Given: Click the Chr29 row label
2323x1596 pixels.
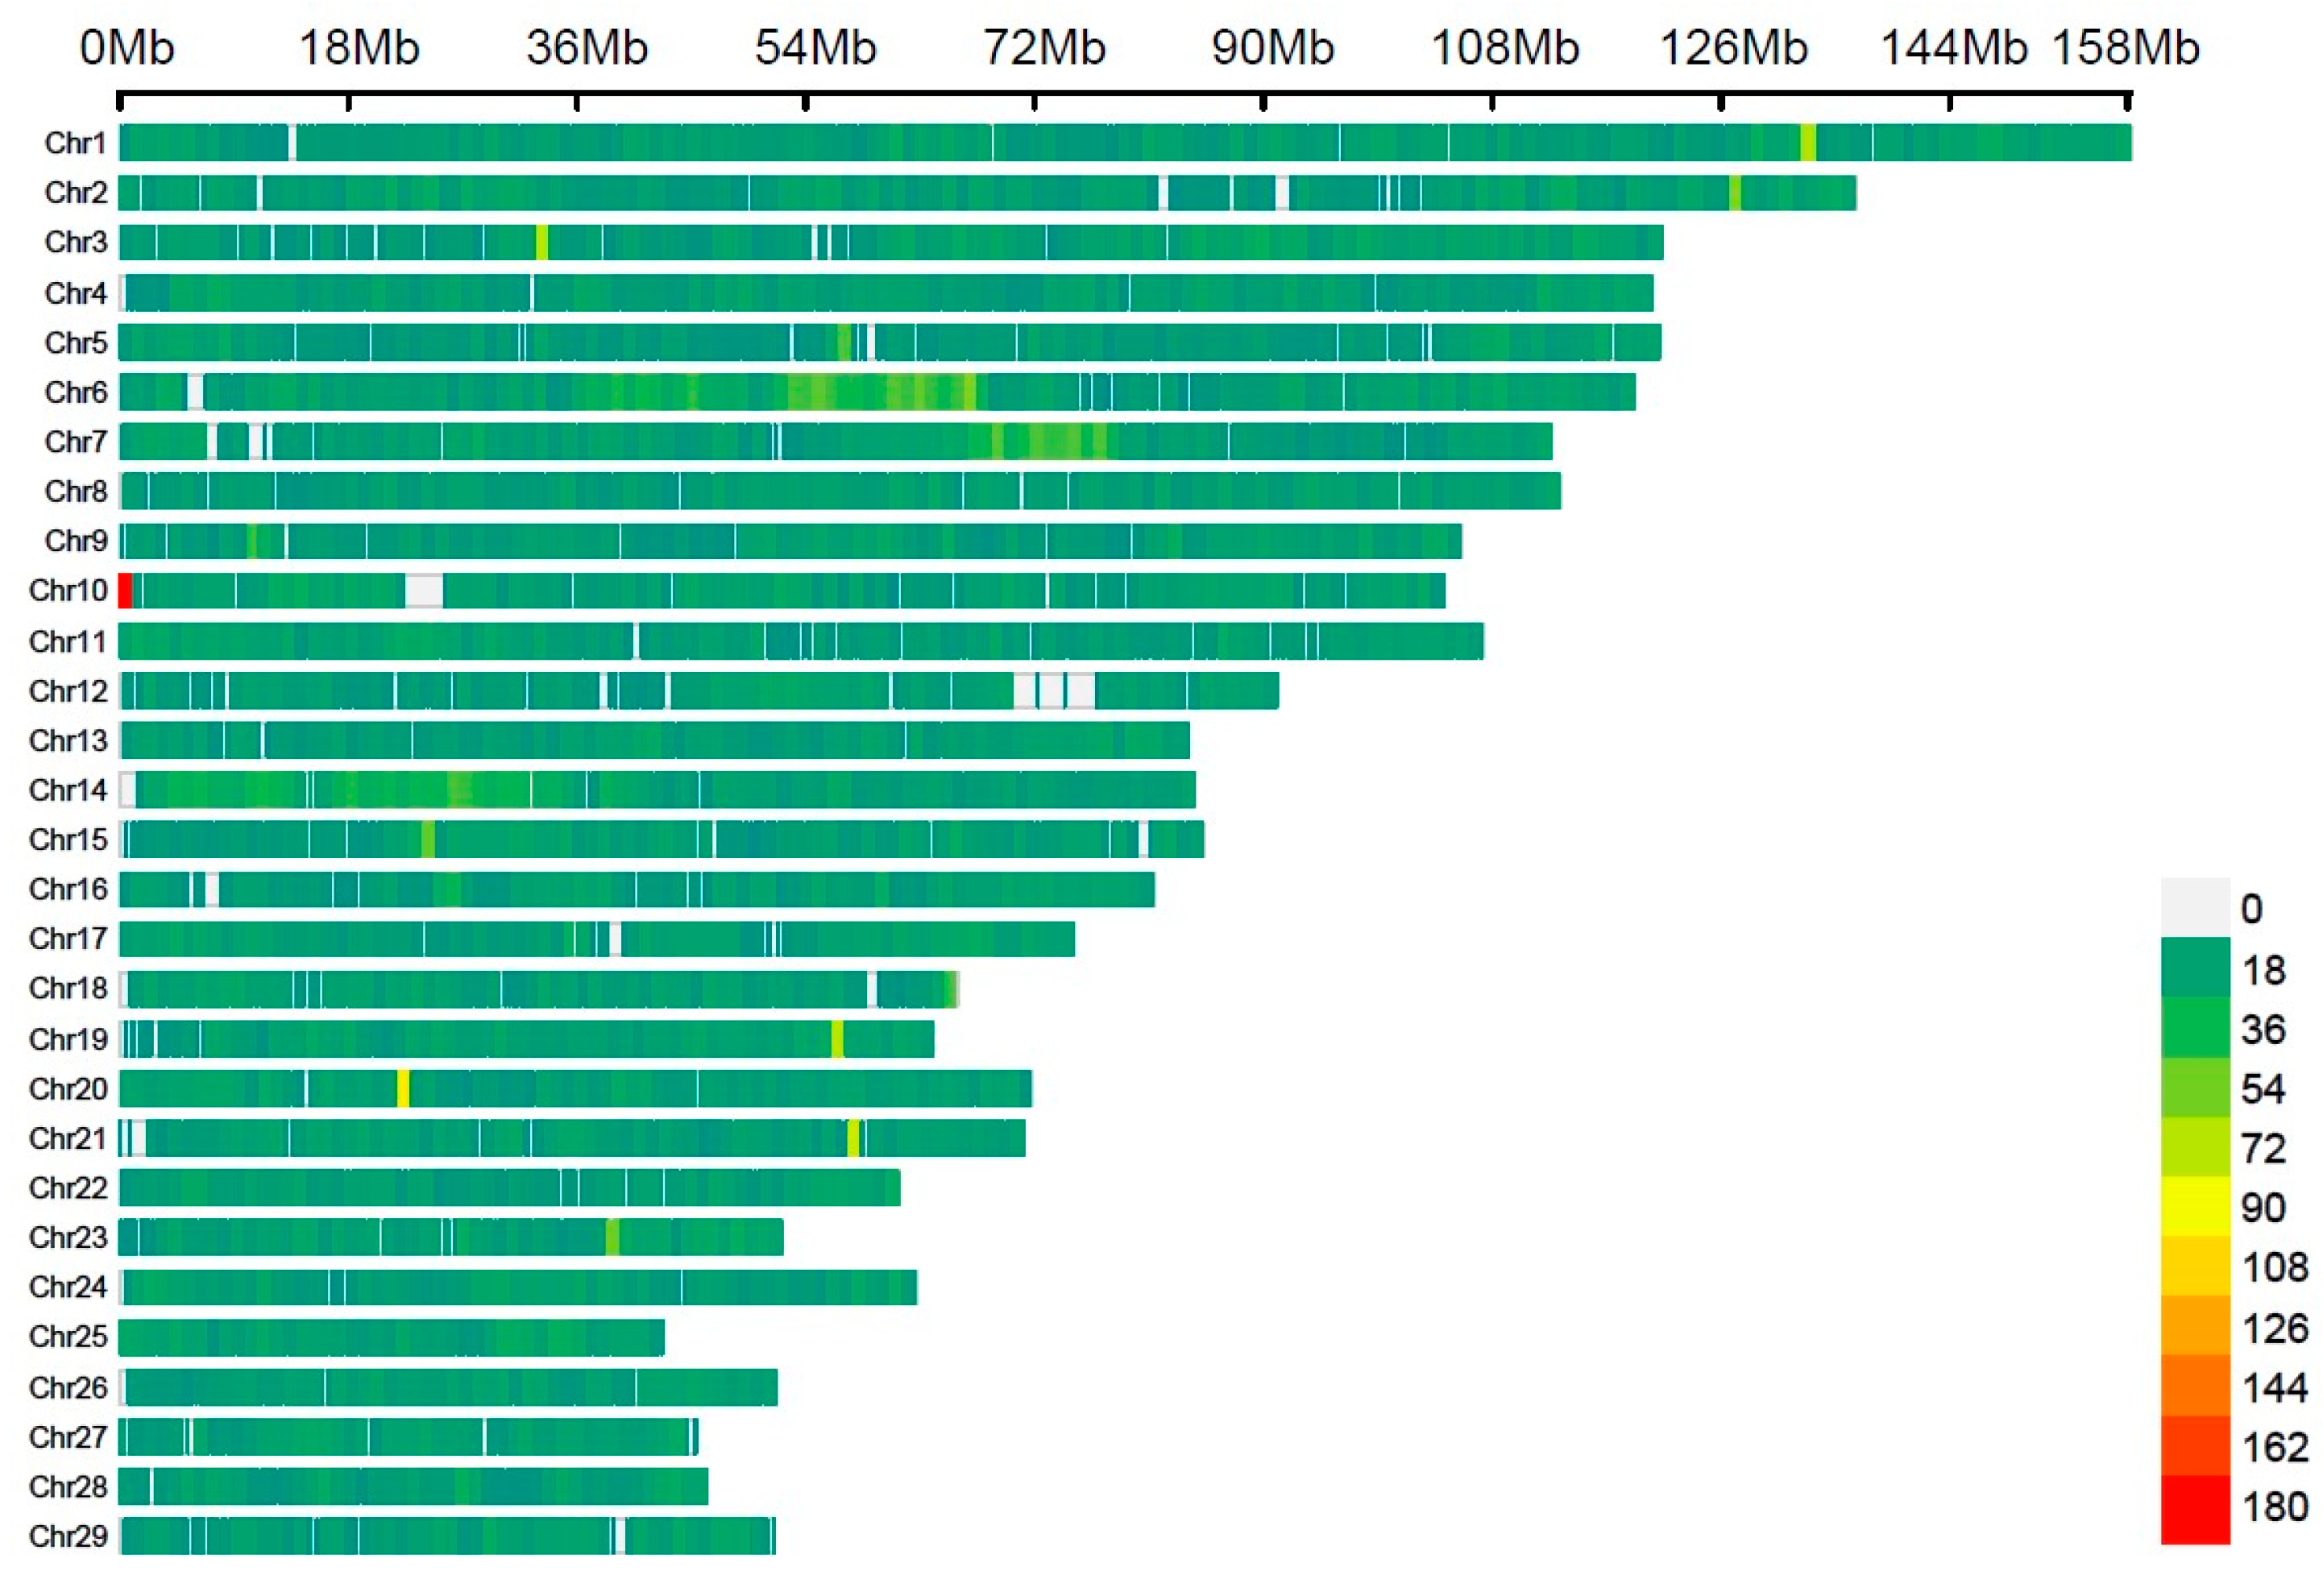Looking at the screenshot, I should click(68, 1536).
